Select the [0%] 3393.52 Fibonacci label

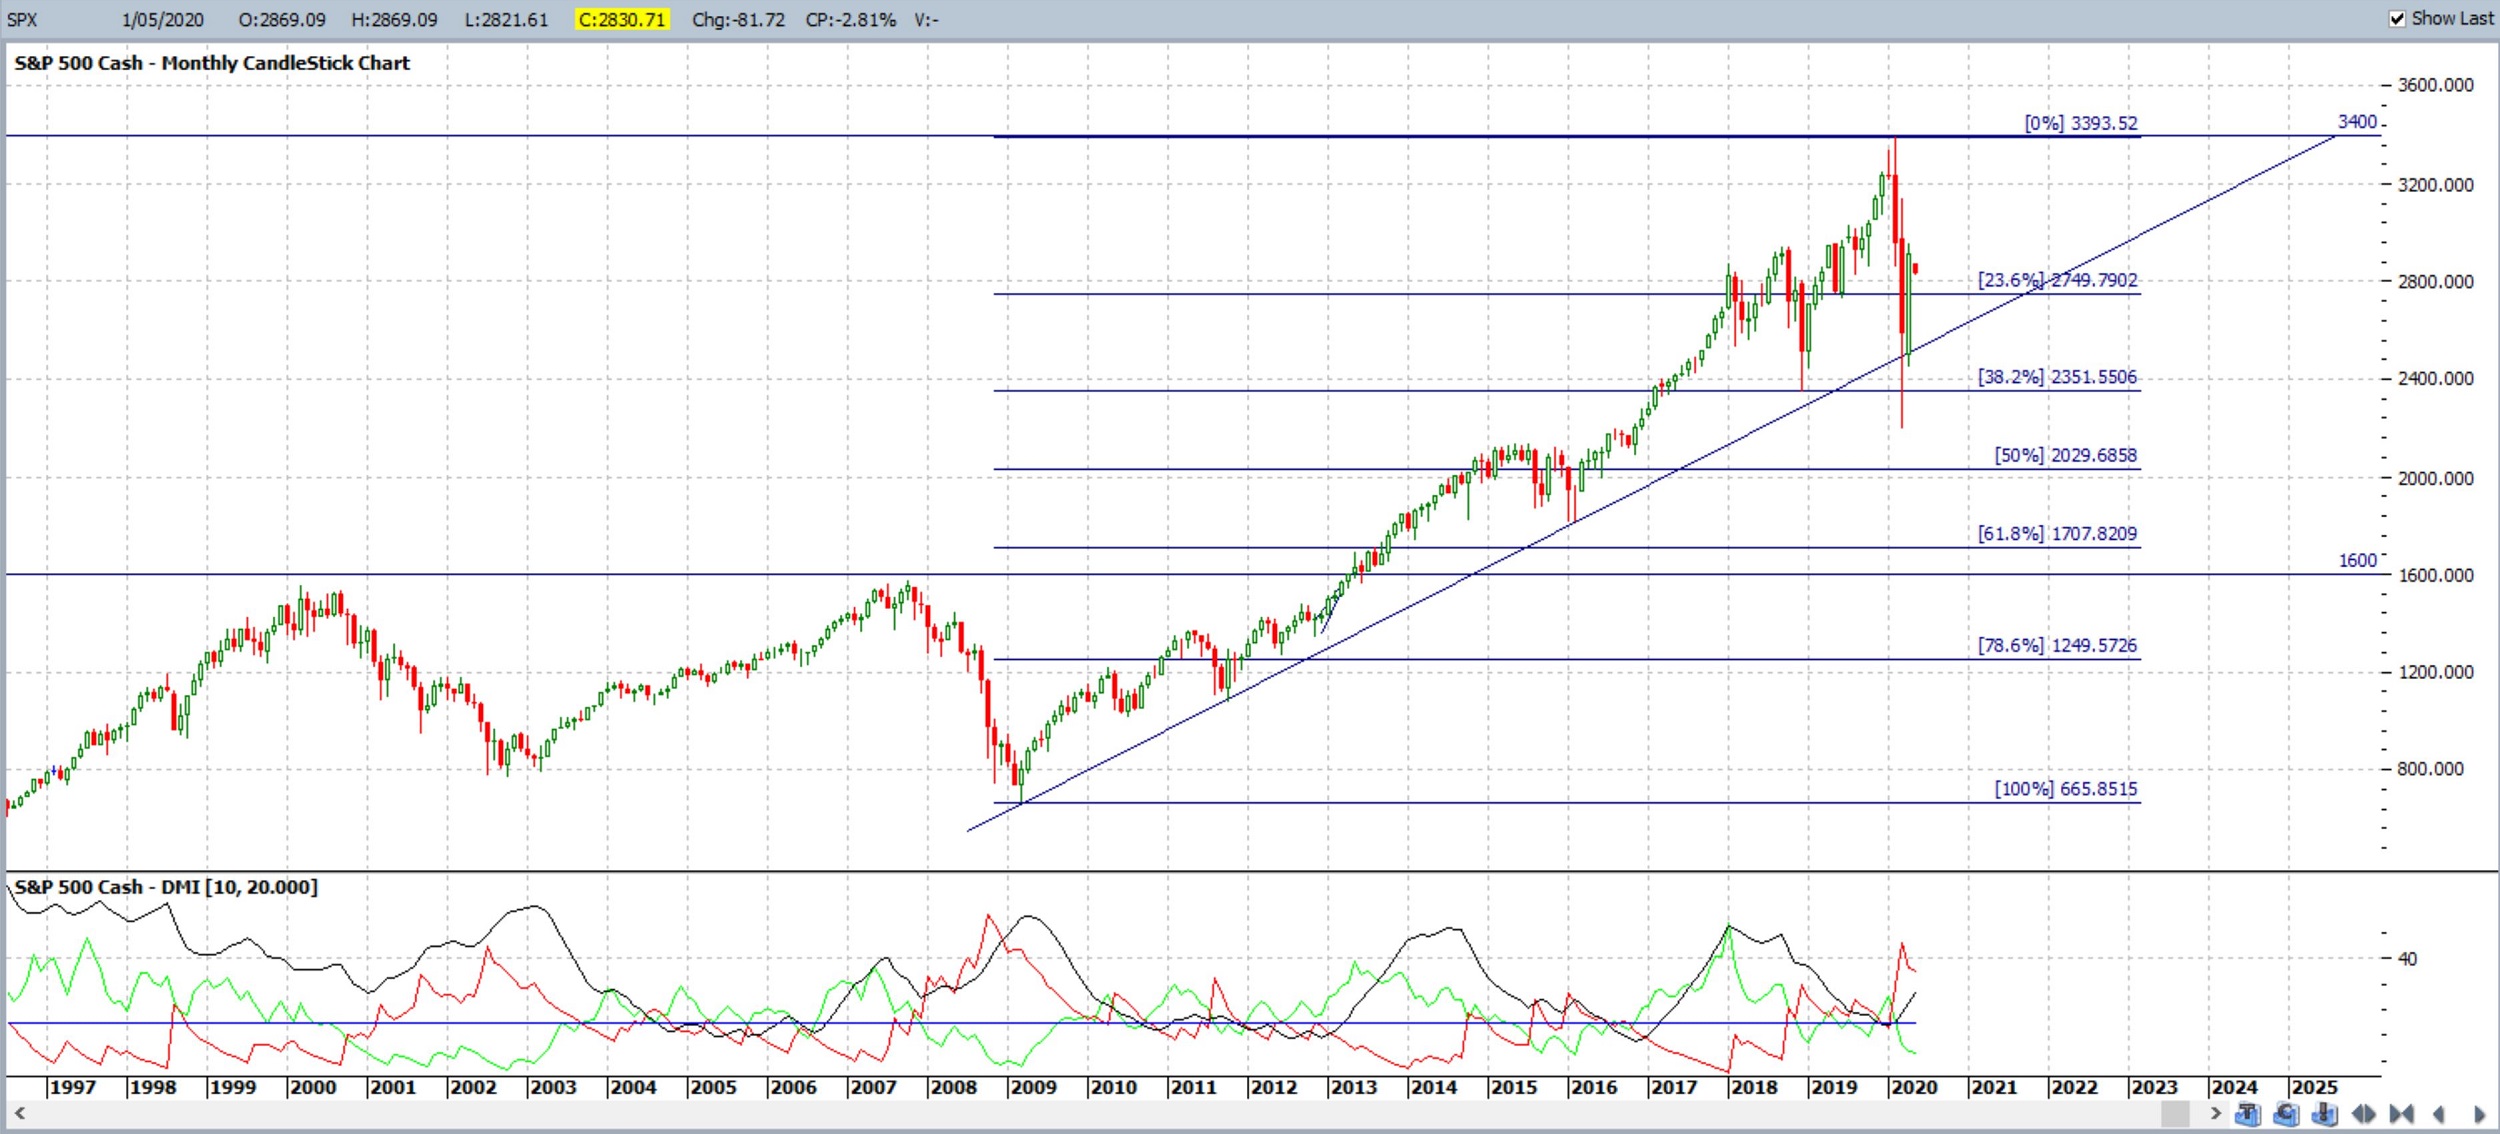(x=2081, y=123)
